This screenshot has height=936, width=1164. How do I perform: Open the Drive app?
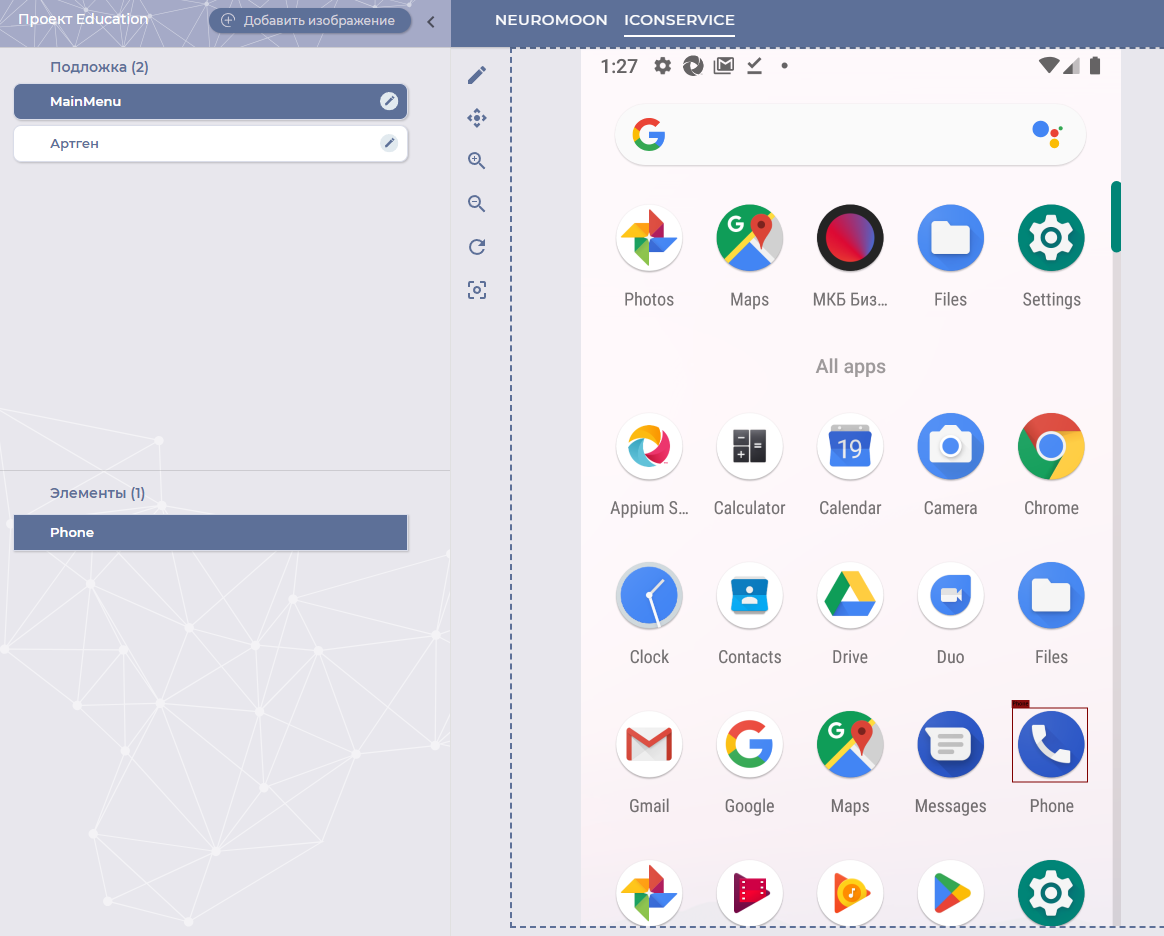coord(850,596)
